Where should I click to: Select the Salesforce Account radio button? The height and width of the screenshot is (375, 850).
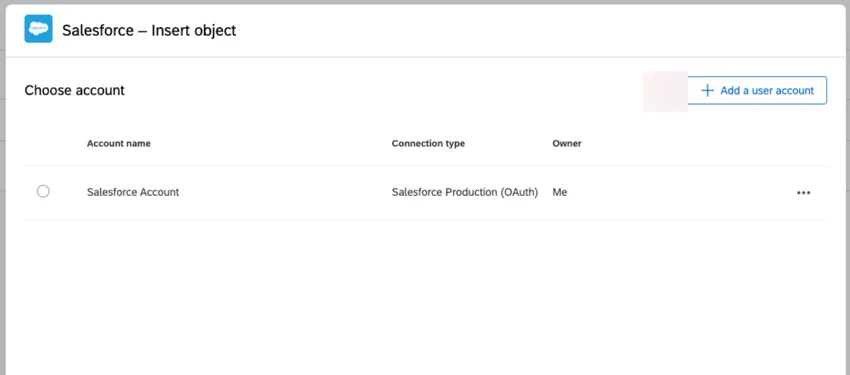(43, 191)
